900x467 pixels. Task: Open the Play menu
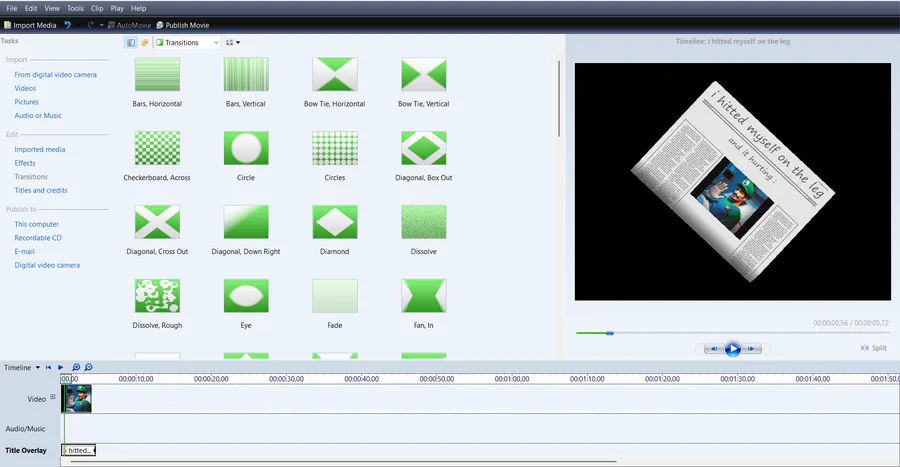[x=117, y=8]
